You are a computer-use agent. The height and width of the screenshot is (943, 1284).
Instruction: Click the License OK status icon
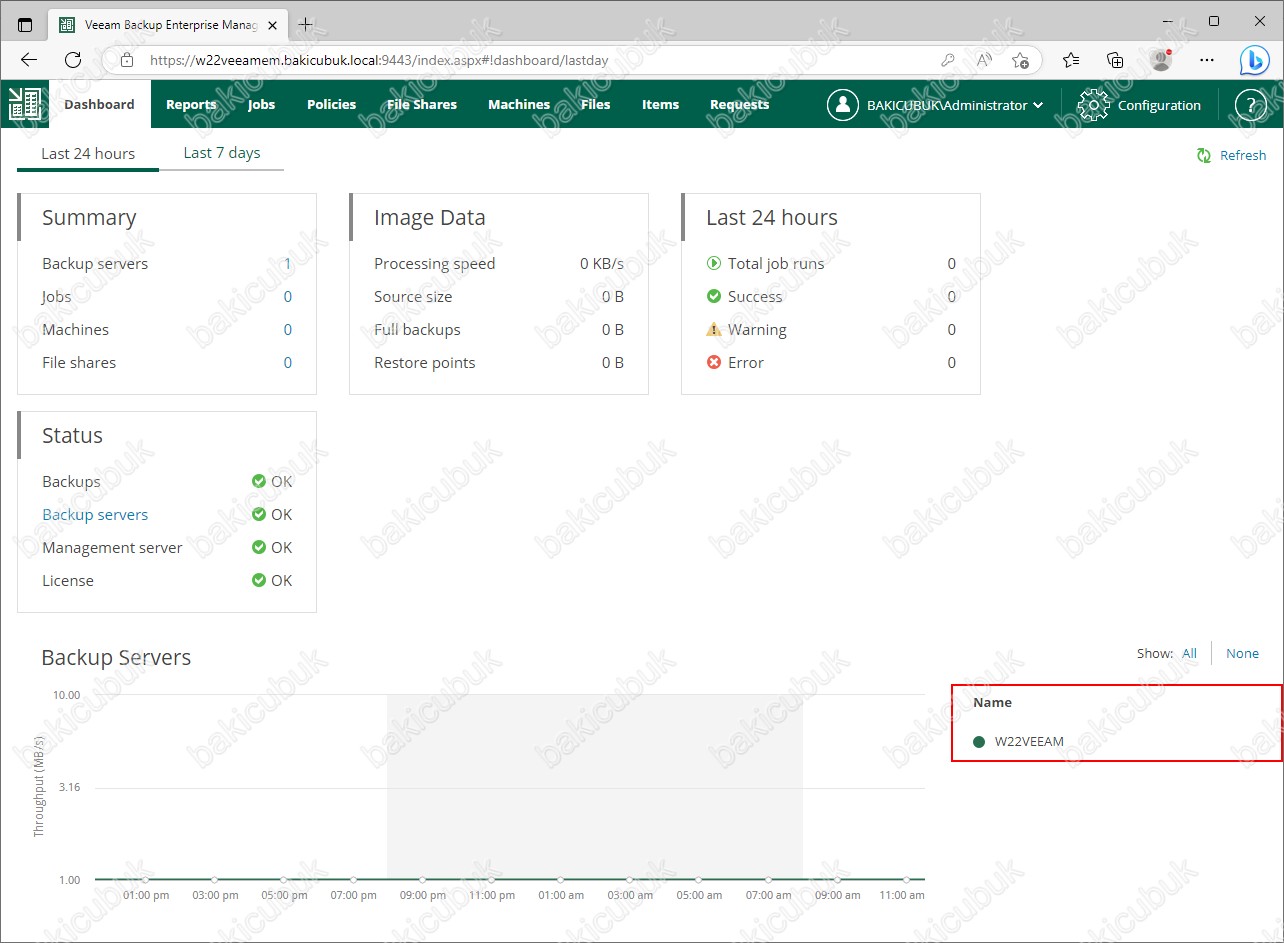pos(259,580)
